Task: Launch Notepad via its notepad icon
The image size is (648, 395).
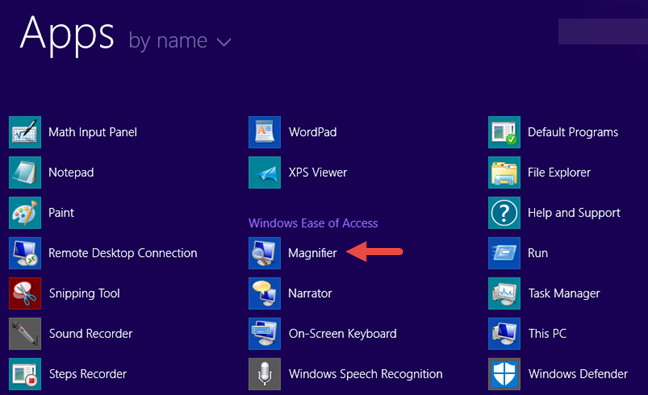Action: point(25,172)
